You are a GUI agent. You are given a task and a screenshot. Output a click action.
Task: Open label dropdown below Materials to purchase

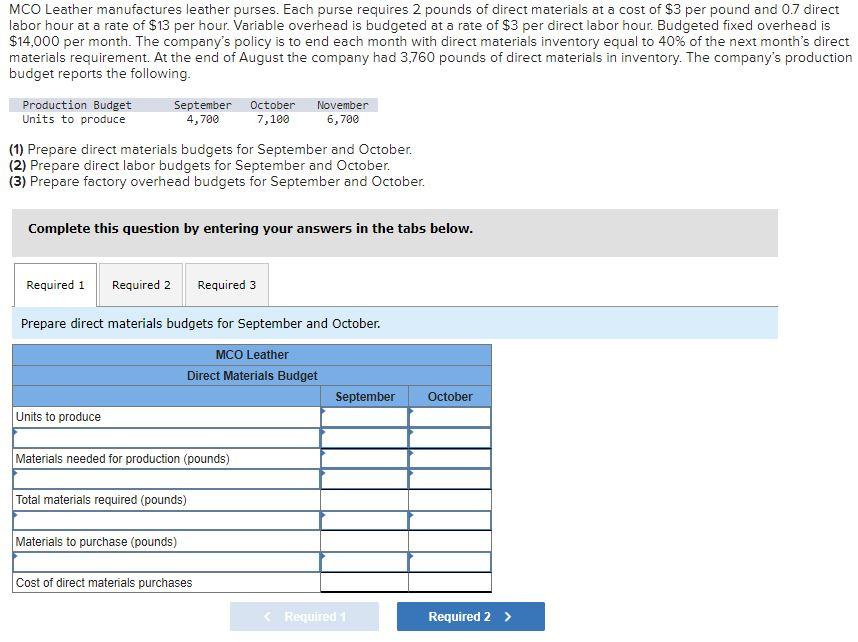(x=166, y=562)
